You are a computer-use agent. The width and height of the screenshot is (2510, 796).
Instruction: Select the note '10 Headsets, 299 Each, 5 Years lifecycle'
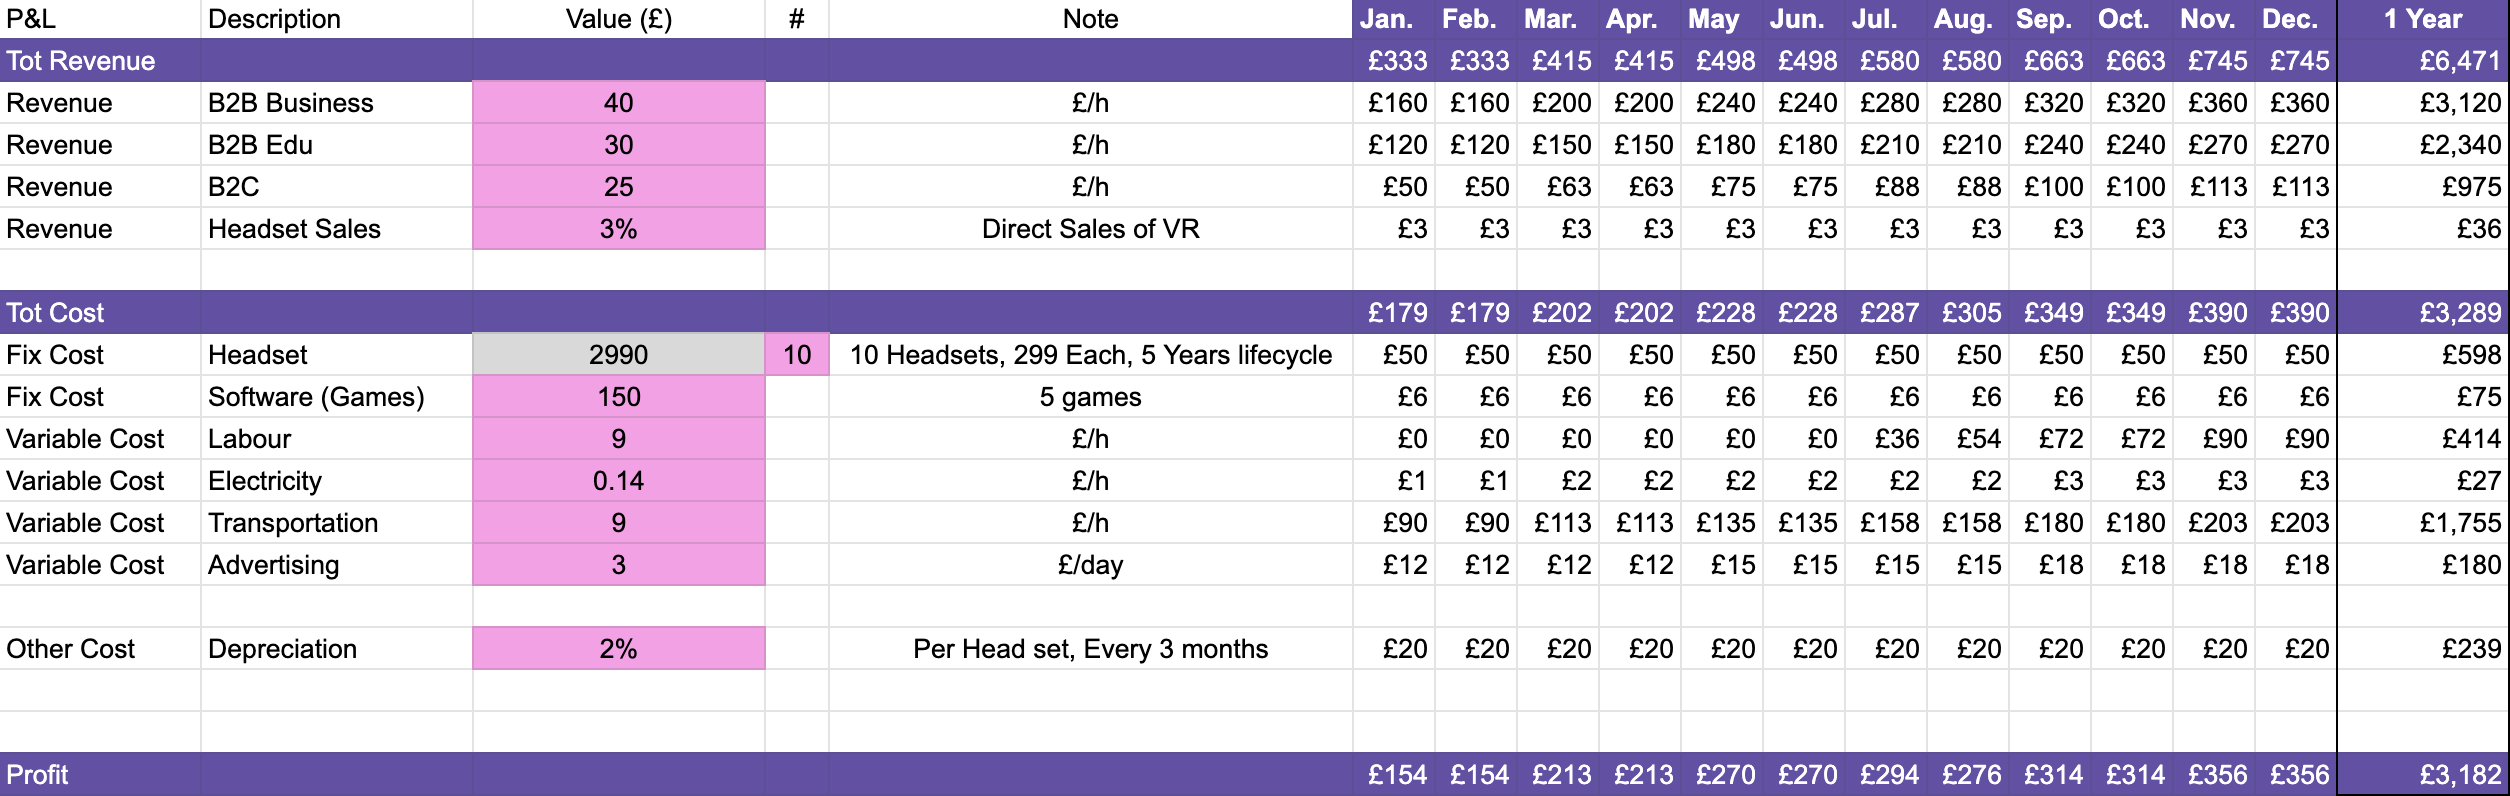pos(1090,355)
